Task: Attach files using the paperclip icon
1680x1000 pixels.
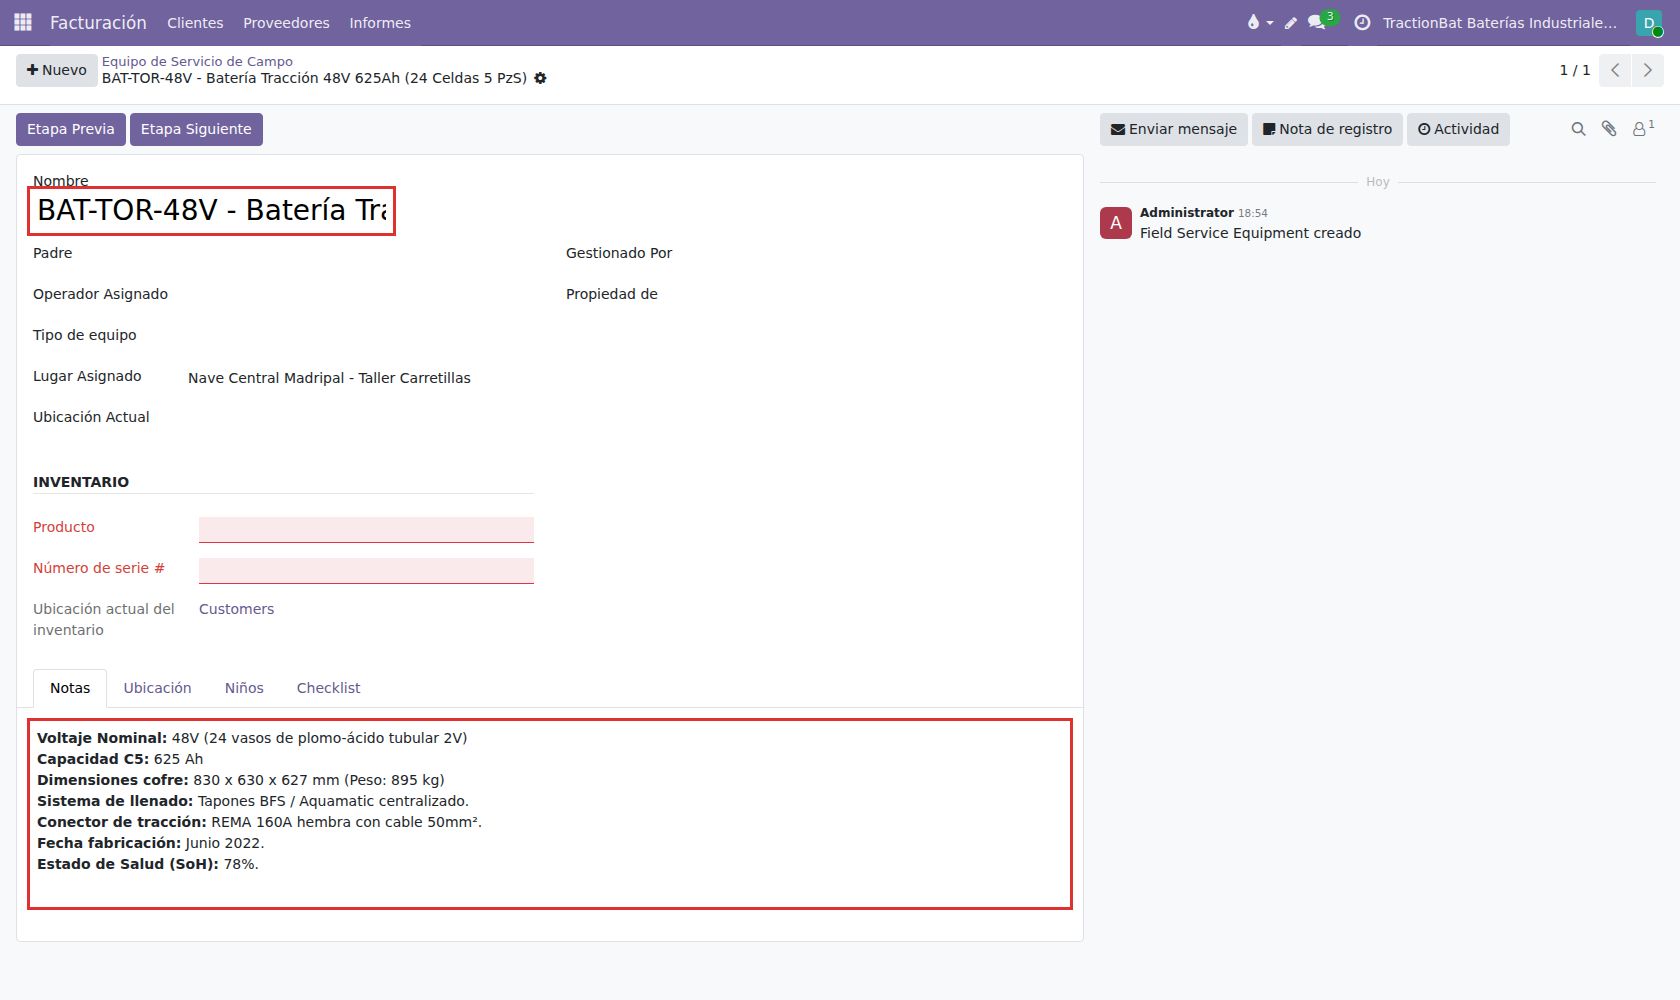Action: 1609,129
